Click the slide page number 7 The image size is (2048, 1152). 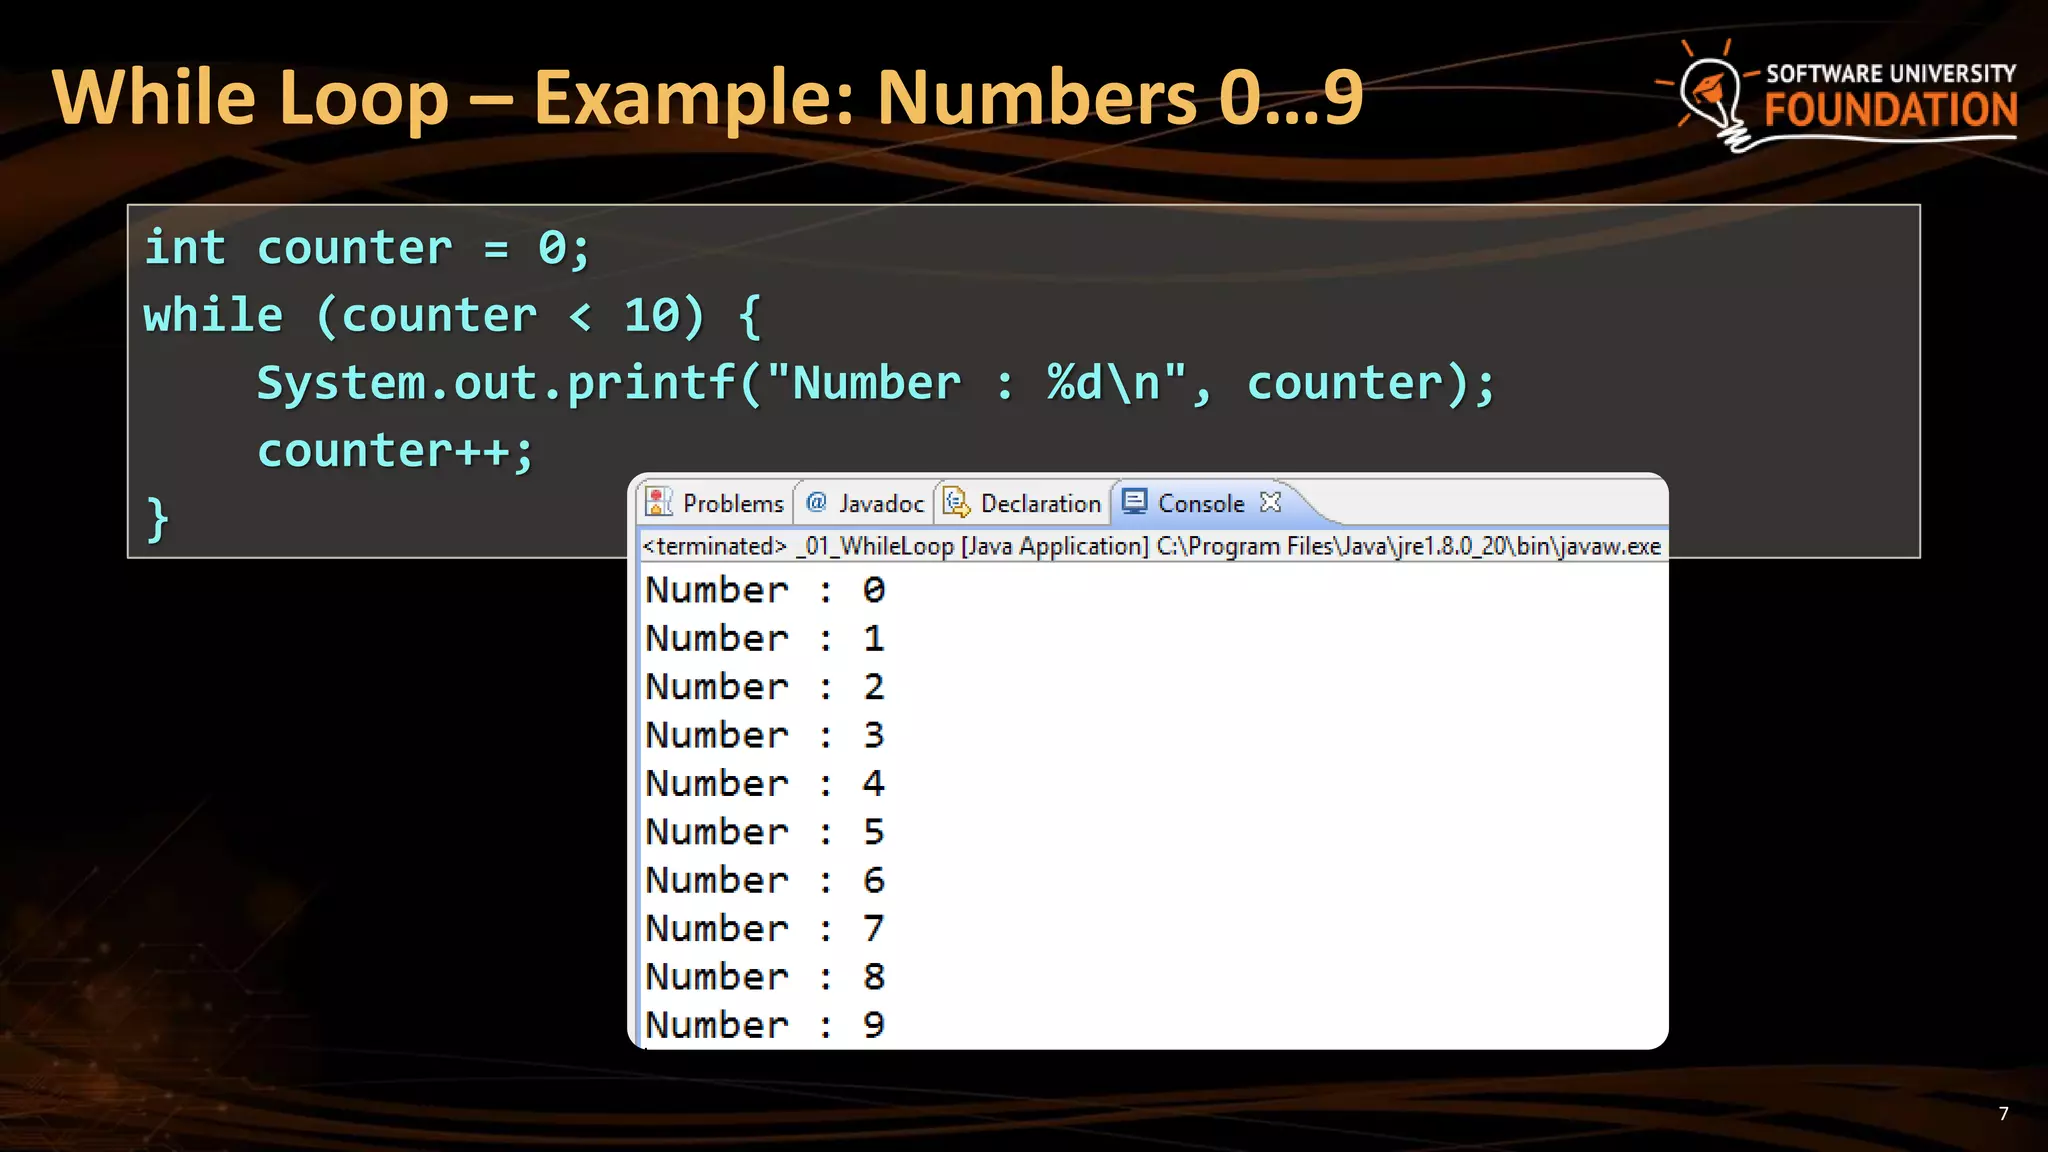point(2003,1114)
